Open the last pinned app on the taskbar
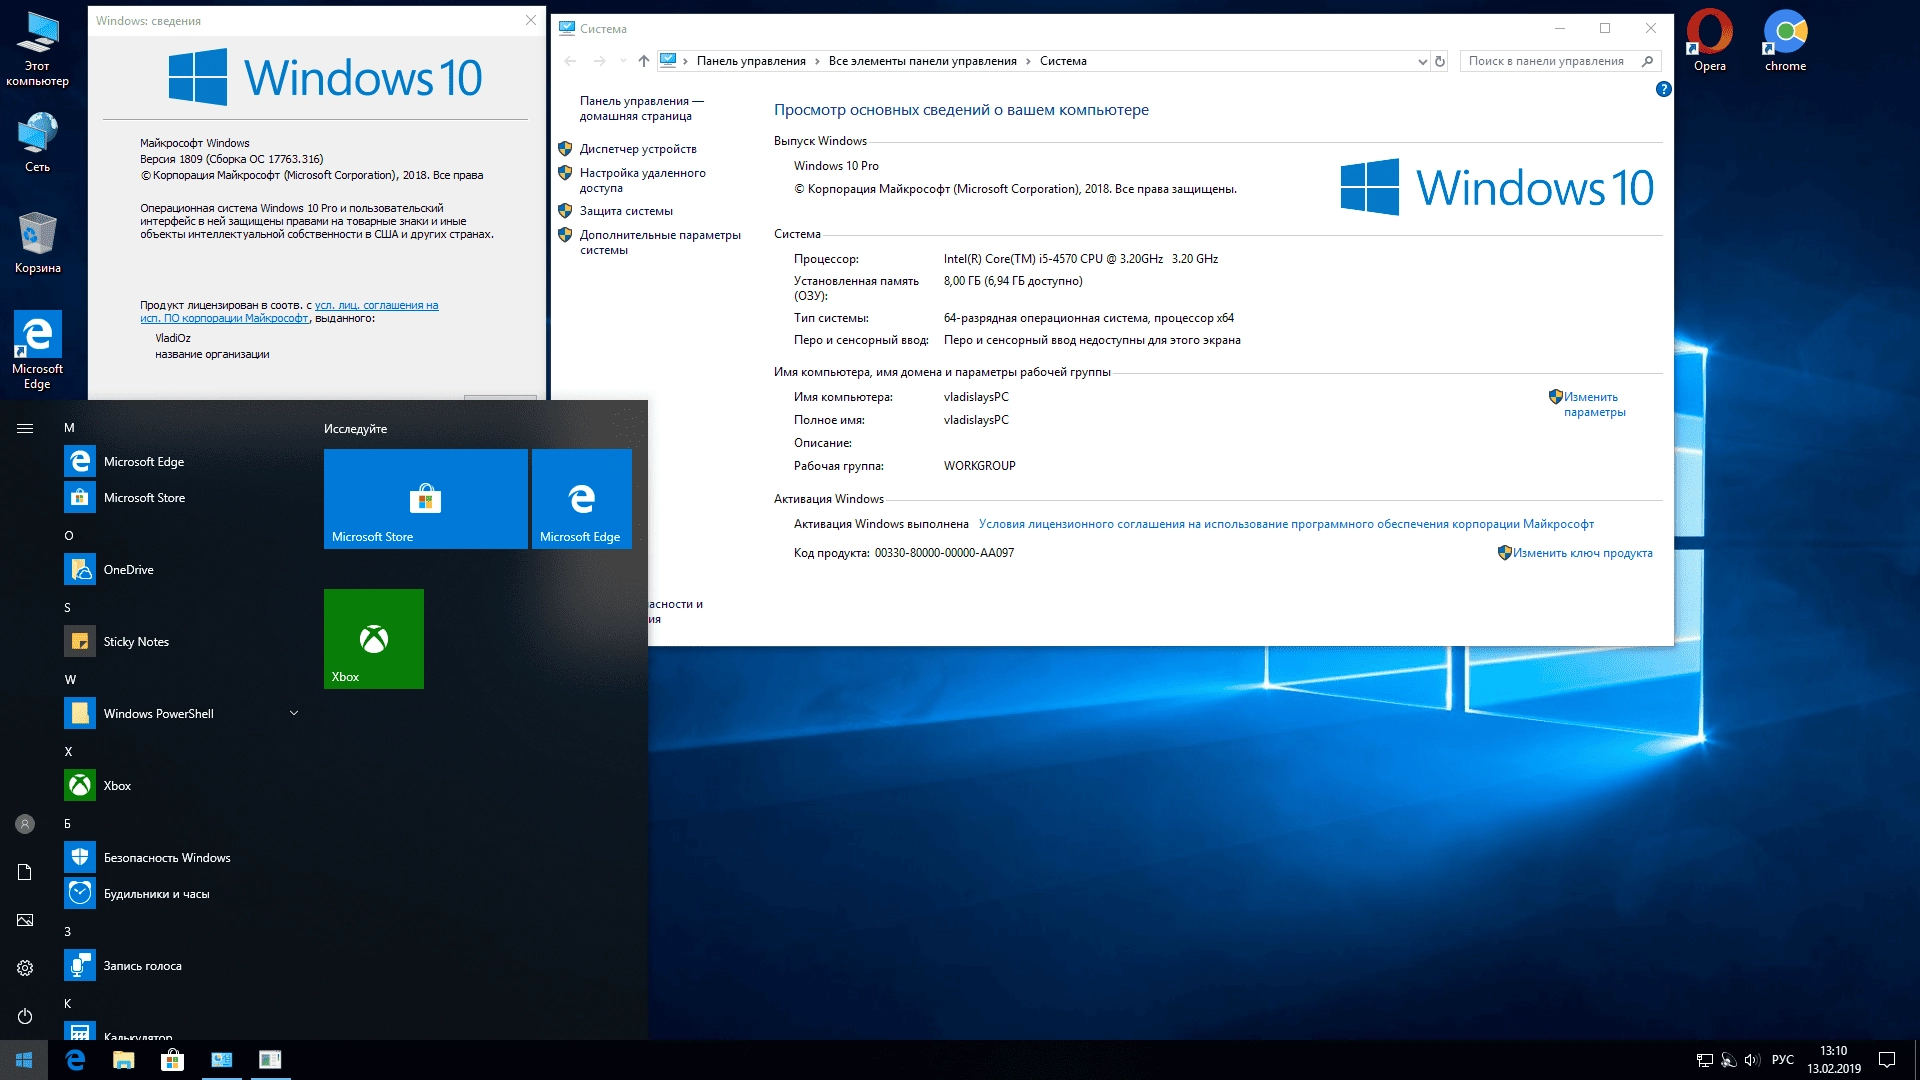The height and width of the screenshot is (1080, 1920). (270, 1060)
